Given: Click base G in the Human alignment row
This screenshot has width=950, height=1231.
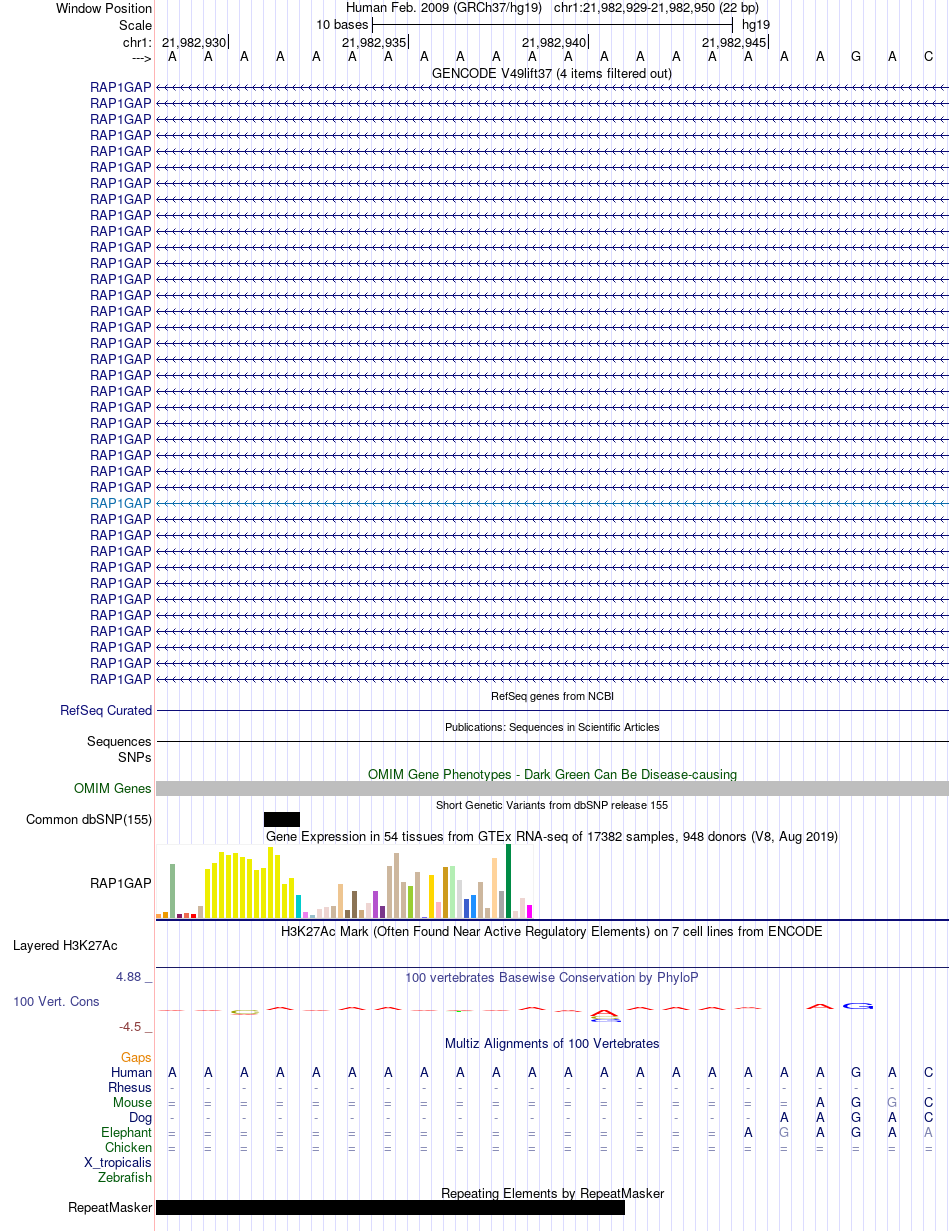Looking at the screenshot, I should pos(856,1072).
